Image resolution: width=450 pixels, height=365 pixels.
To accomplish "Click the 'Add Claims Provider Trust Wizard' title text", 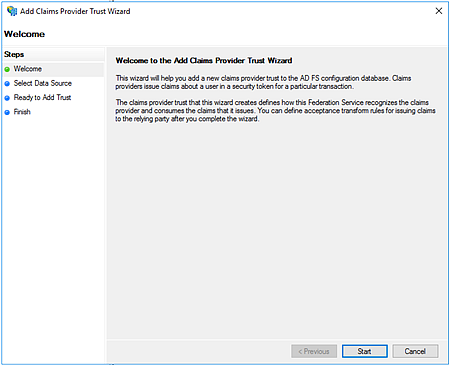I will [x=75, y=11].
